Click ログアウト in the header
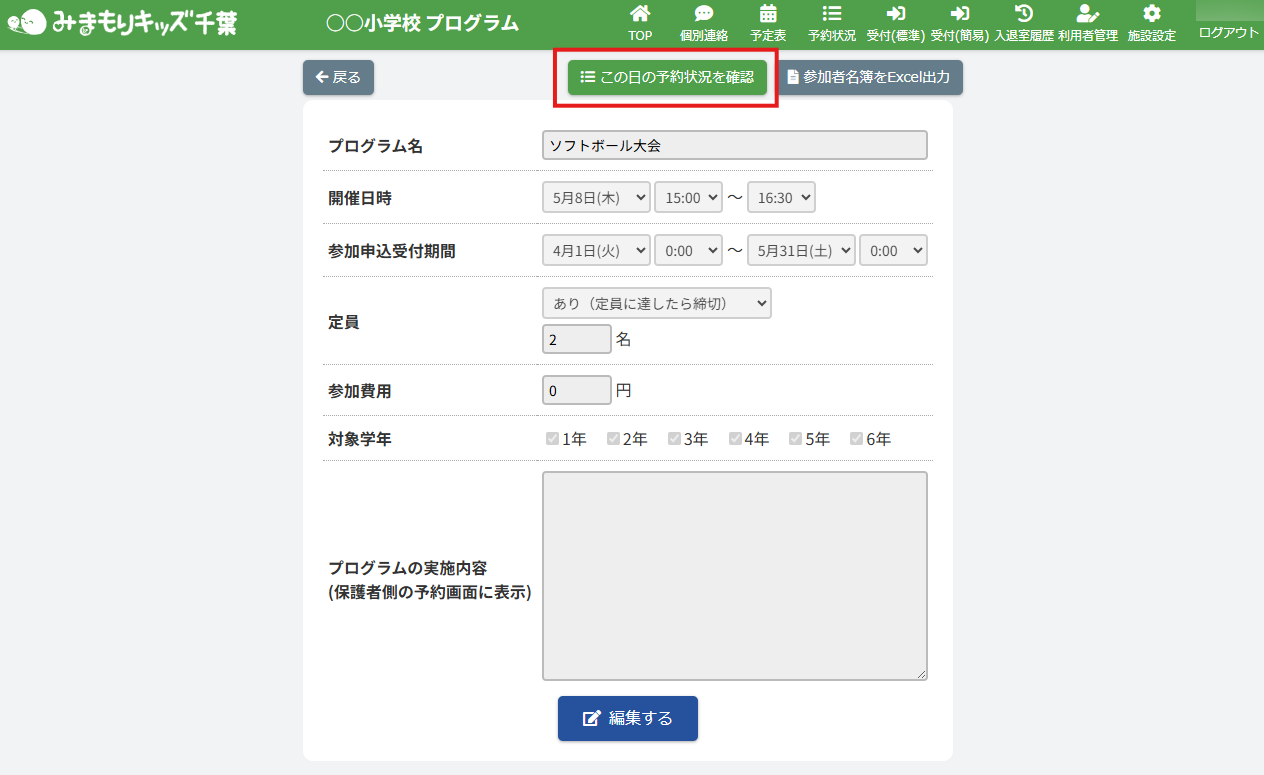1264x775 pixels. (x=1229, y=32)
